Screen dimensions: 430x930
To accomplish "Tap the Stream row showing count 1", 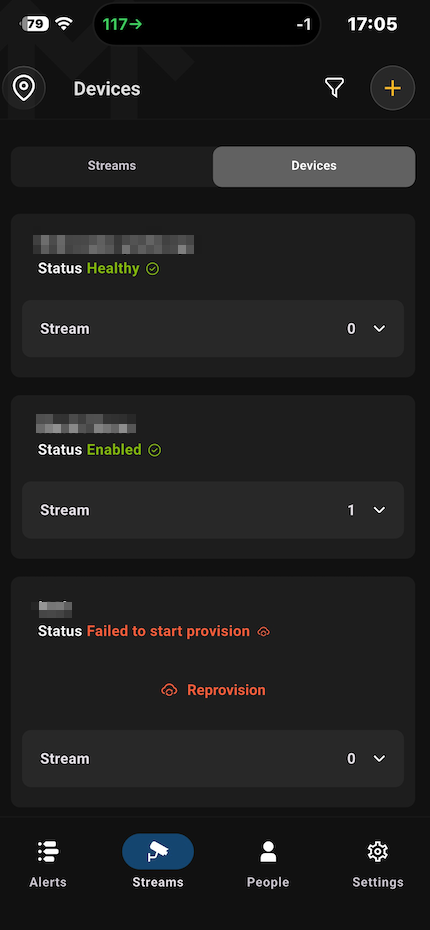I will click(x=213, y=510).
